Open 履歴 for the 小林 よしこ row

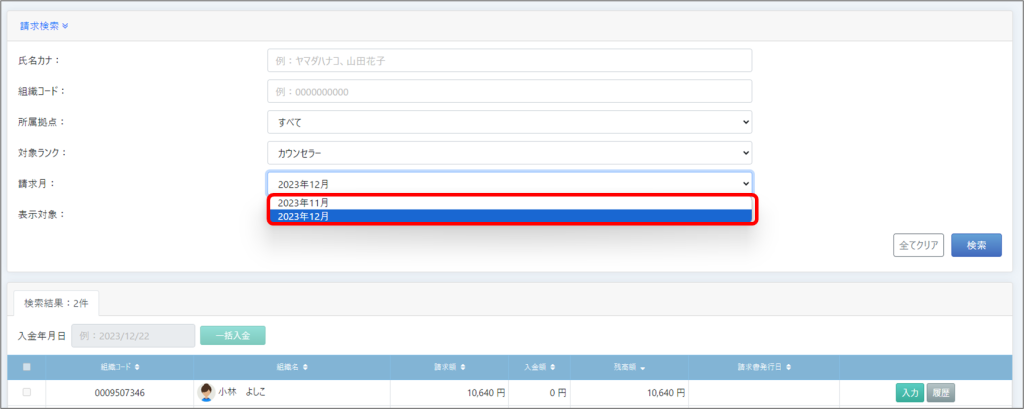941,393
